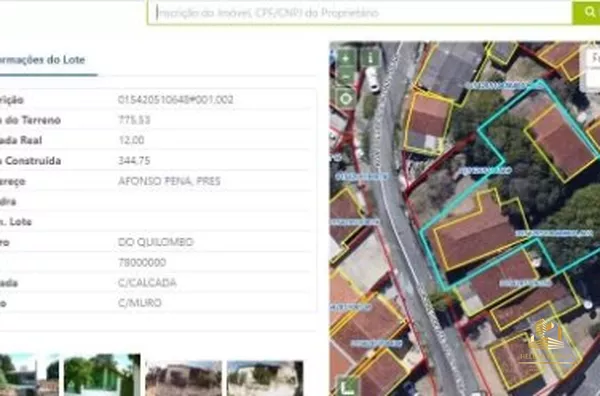Select the neighborhood value DO QUILOMBO
The image size is (600, 396).
156,242
